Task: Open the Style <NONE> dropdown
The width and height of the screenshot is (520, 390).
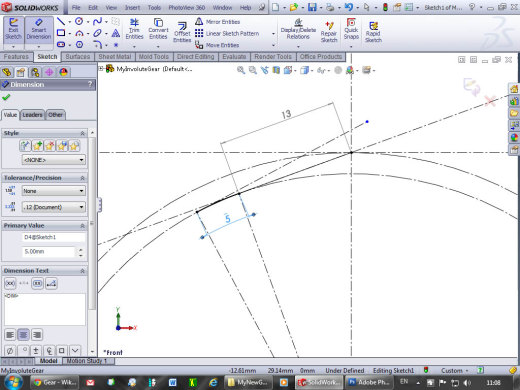Action: [x=53, y=160]
